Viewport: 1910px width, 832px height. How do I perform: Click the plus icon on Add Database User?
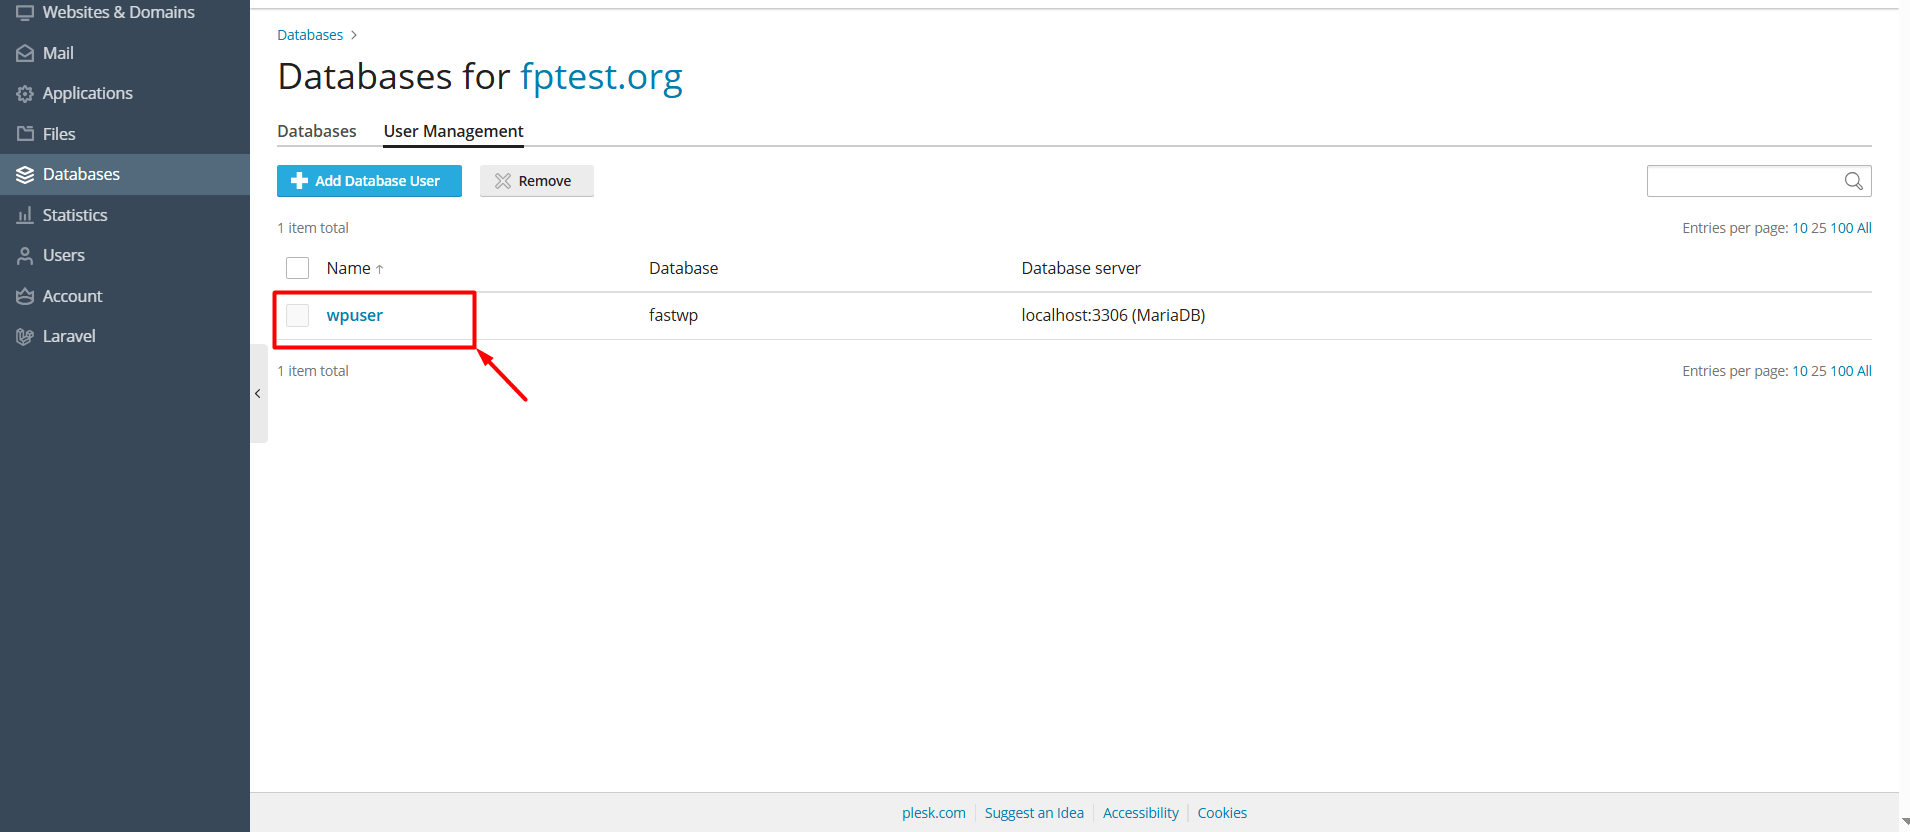(x=299, y=181)
